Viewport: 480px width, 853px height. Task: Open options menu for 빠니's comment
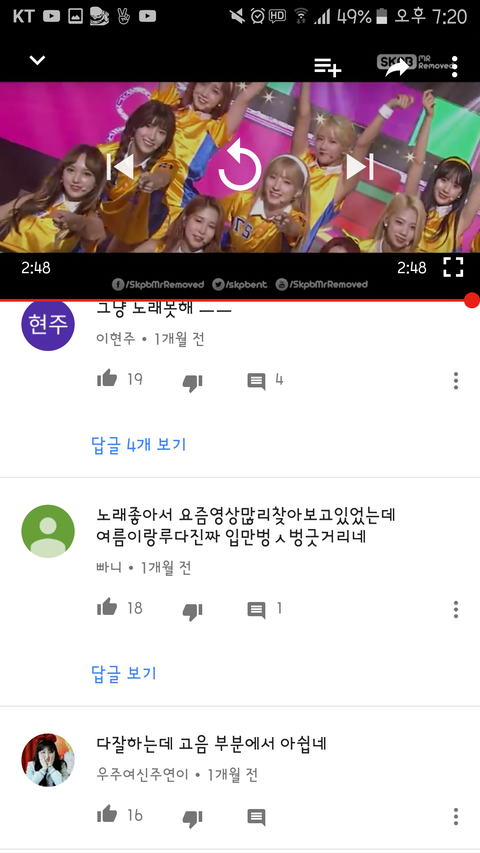pyautogui.click(x=456, y=609)
